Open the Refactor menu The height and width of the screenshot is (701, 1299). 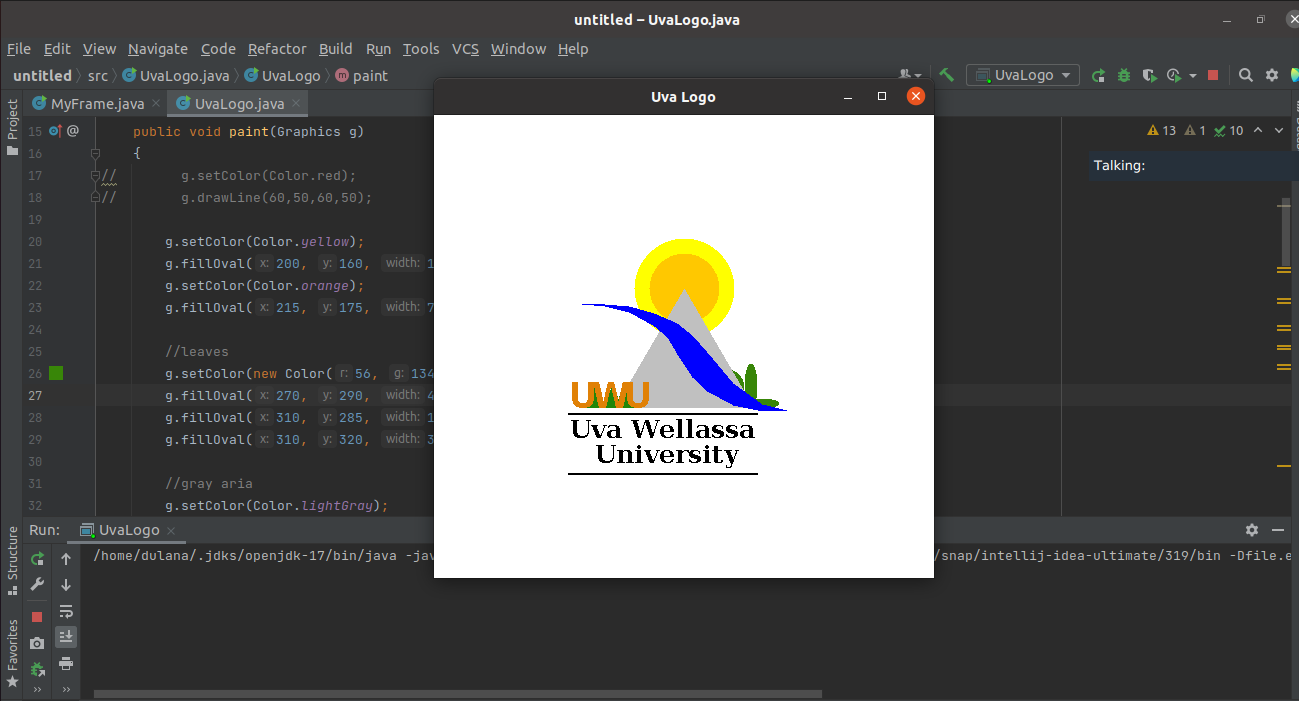[x=277, y=48]
